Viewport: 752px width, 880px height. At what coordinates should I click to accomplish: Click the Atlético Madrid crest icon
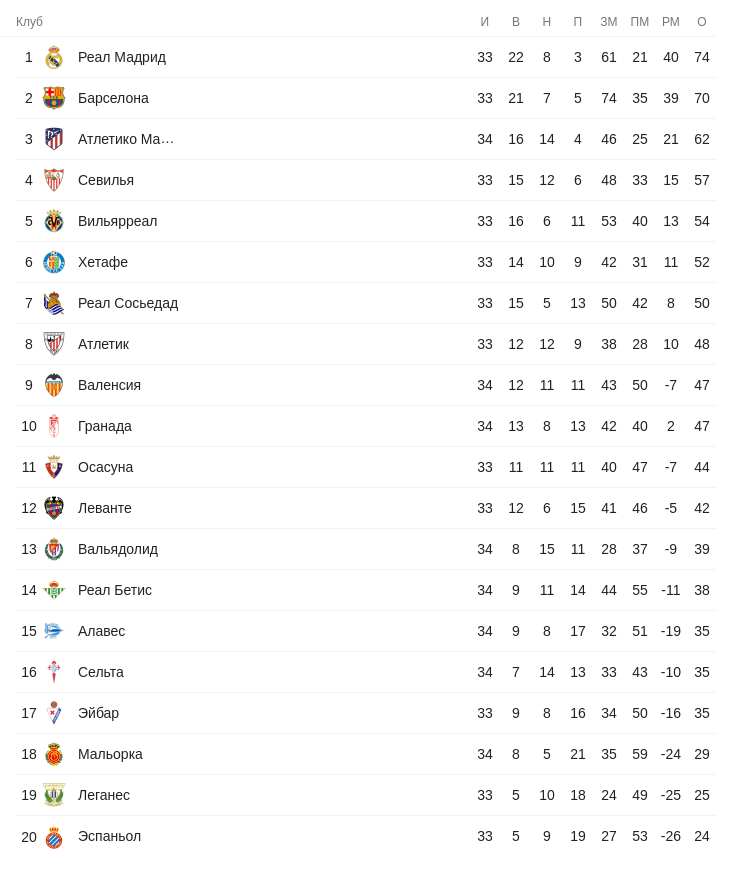[54, 139]
